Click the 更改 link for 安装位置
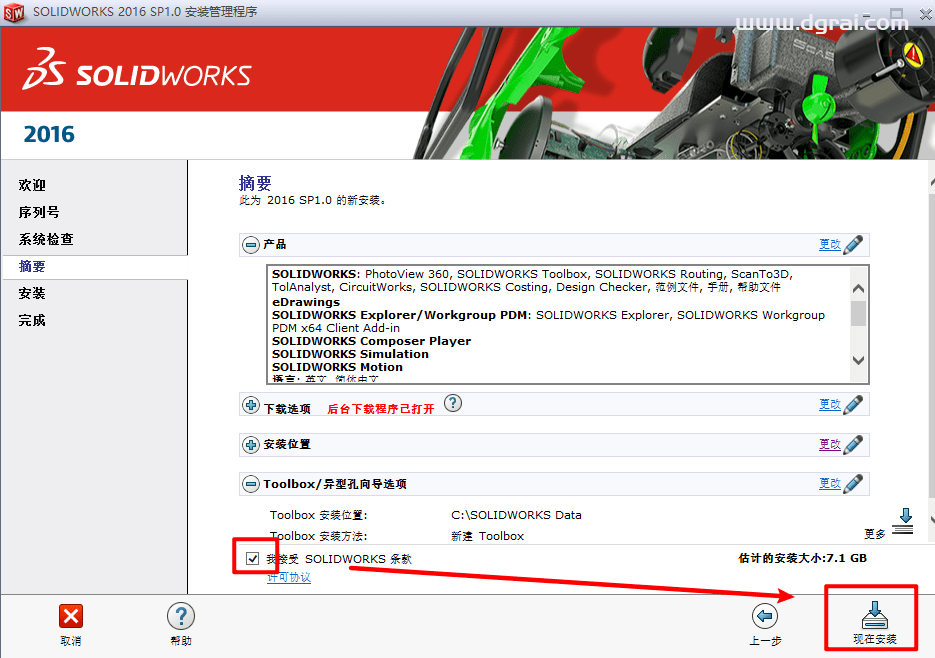Viewport: 935px width, 658px height. point(829,444)
